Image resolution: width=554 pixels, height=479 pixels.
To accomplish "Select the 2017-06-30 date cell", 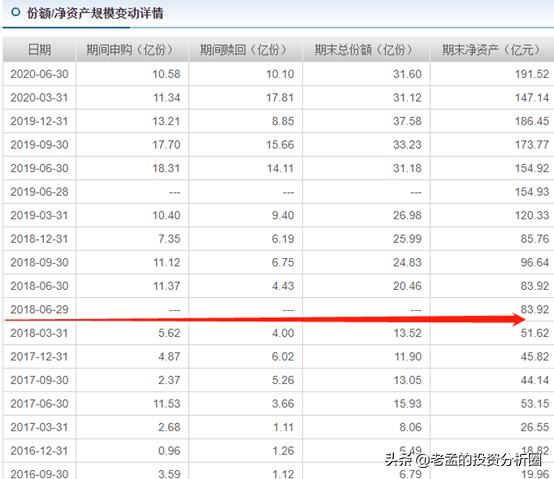I will coord(39,404).
